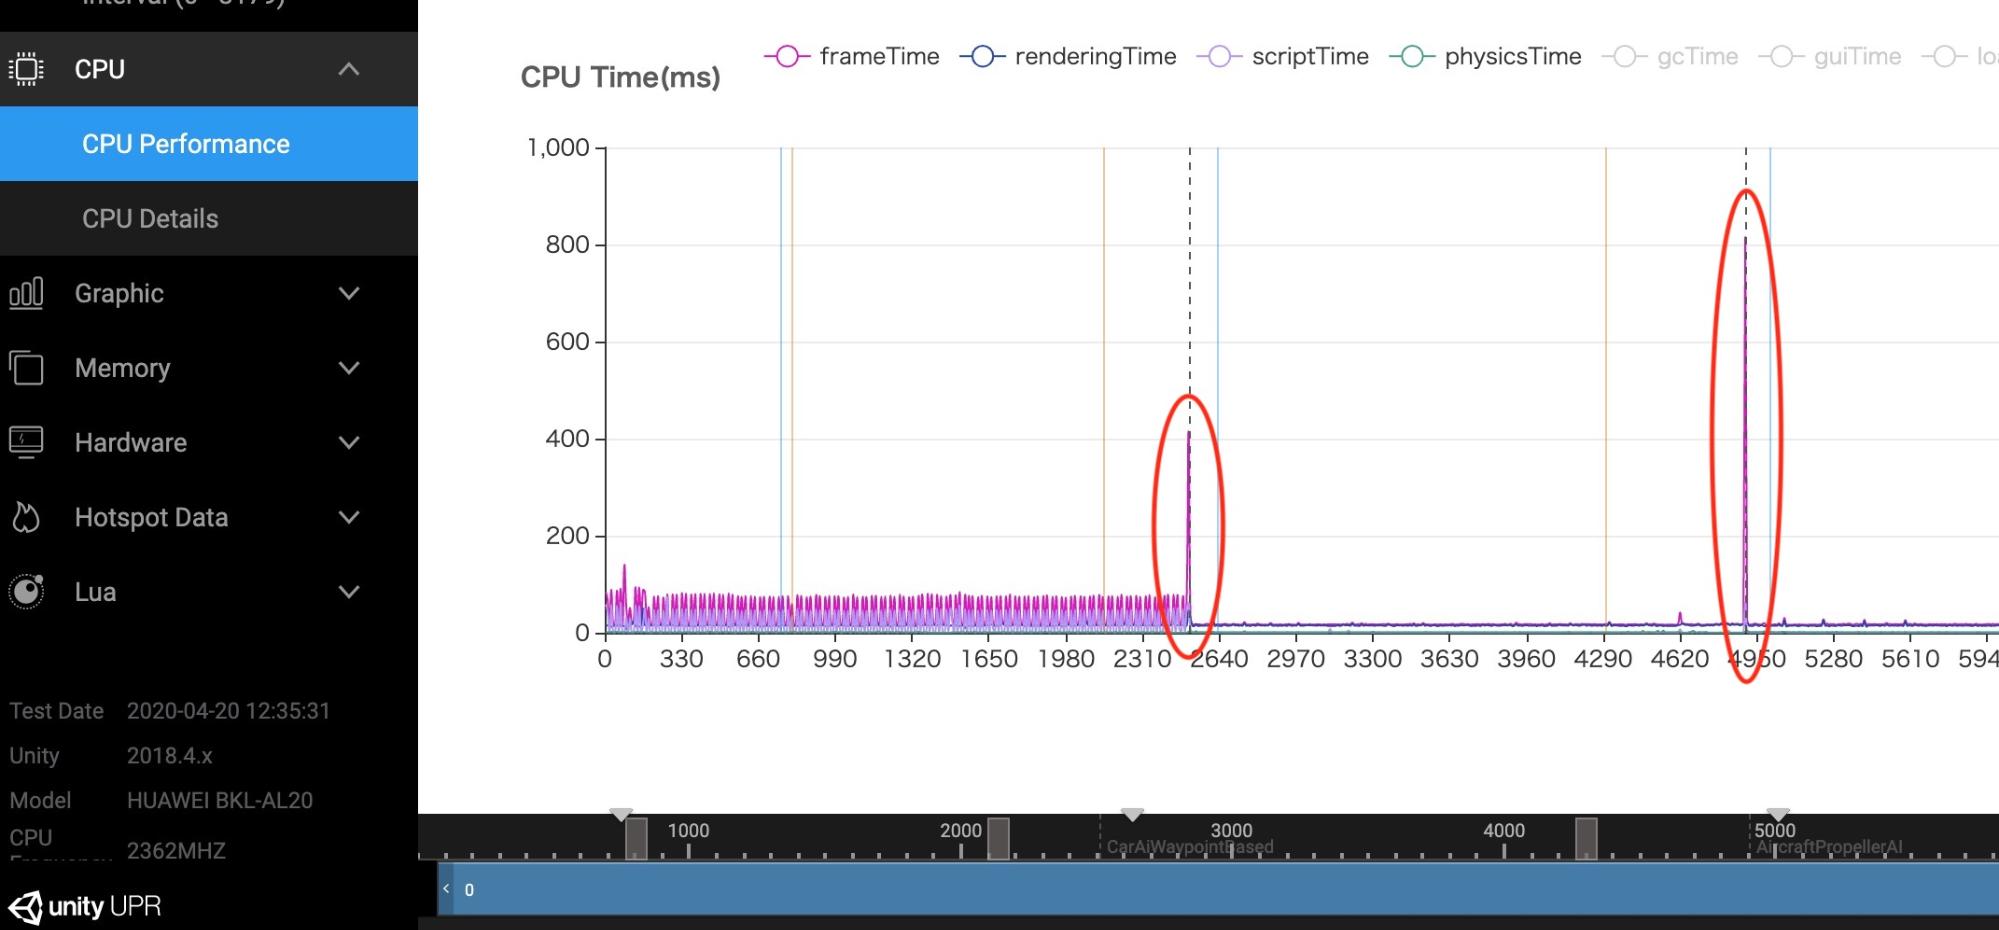Click the 3300 x-axis tick label
This screenshot has width=1999, height=930.
[x=1372, y=659]
